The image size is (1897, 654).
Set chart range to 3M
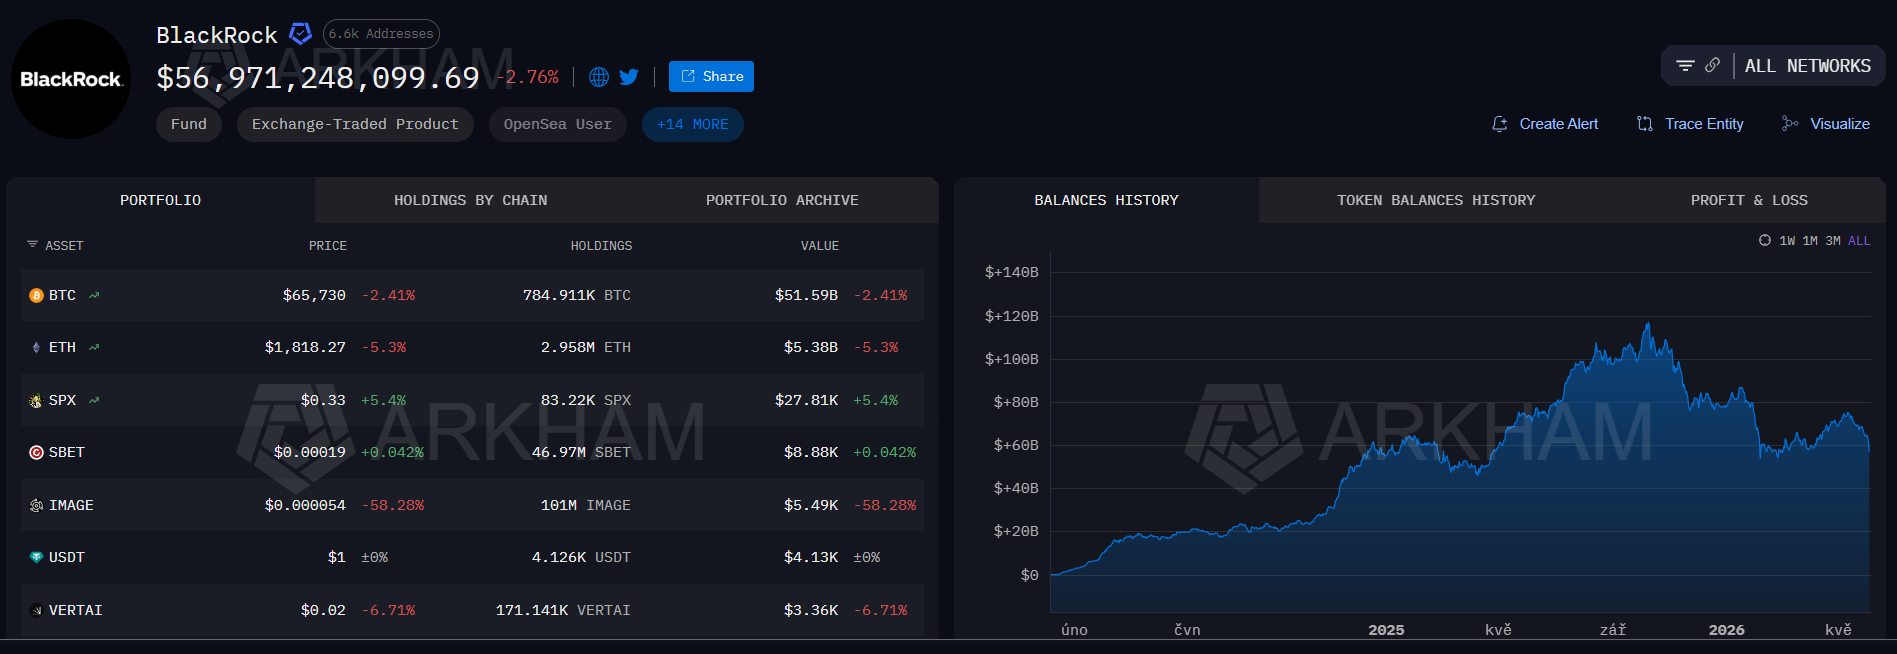point(1833,241)
